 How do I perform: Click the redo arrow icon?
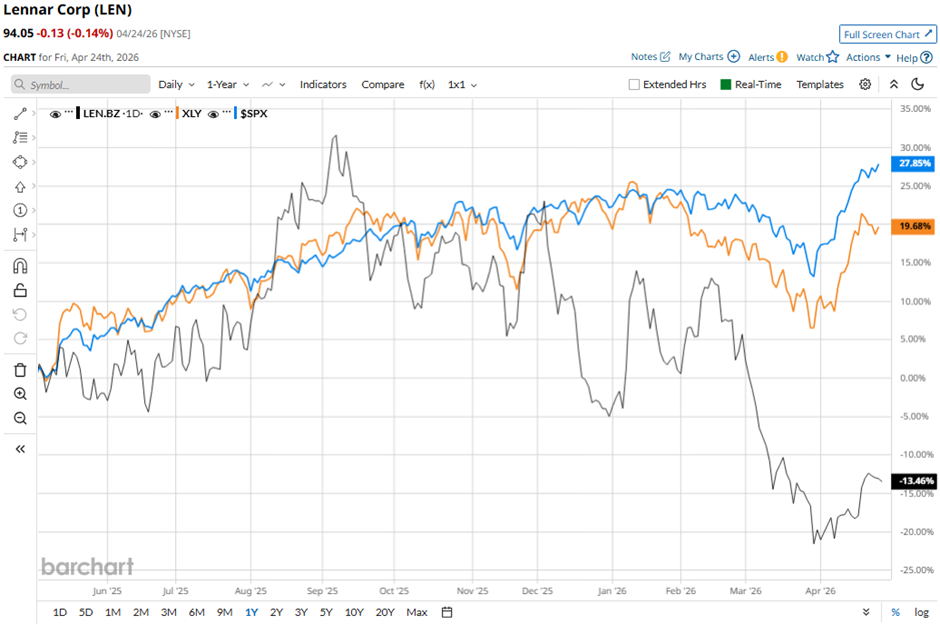click(20, 339)
